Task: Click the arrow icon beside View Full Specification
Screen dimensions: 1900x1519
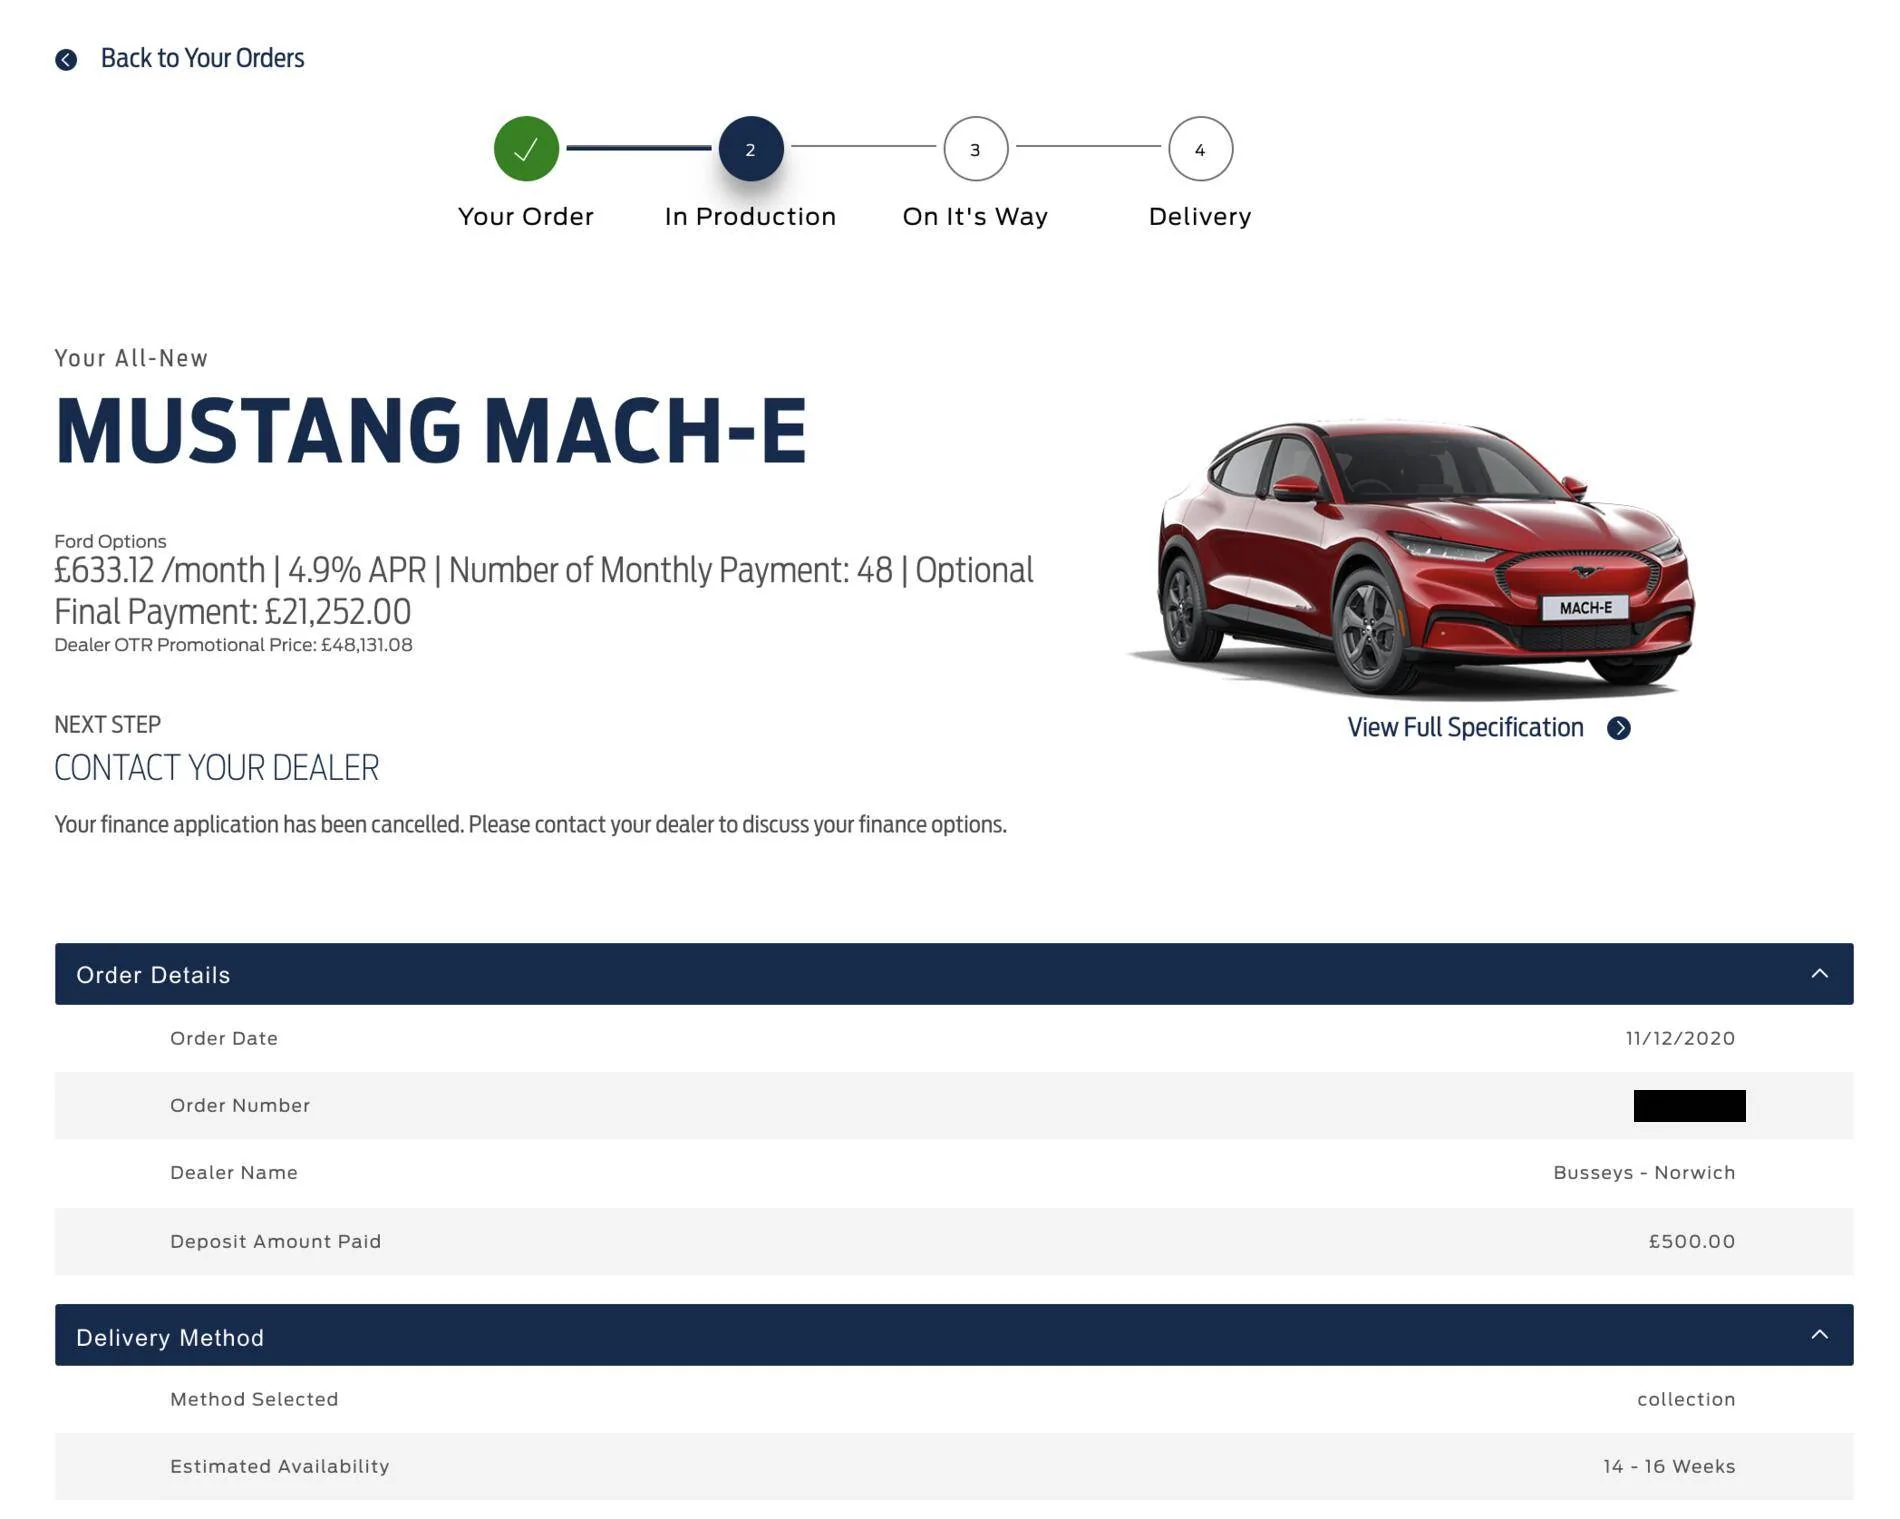Action: point(1619,728)
